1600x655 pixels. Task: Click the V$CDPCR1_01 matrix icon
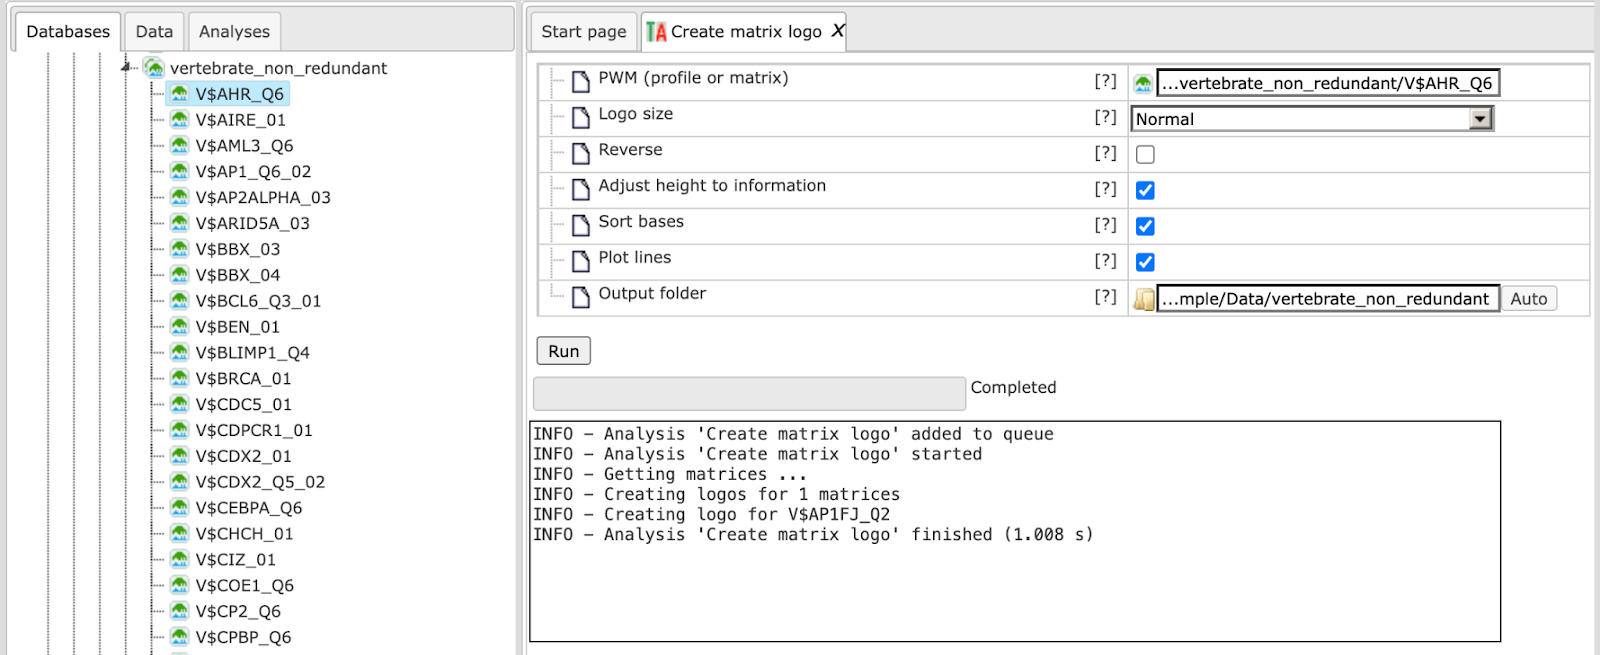(x=180, y=430)
